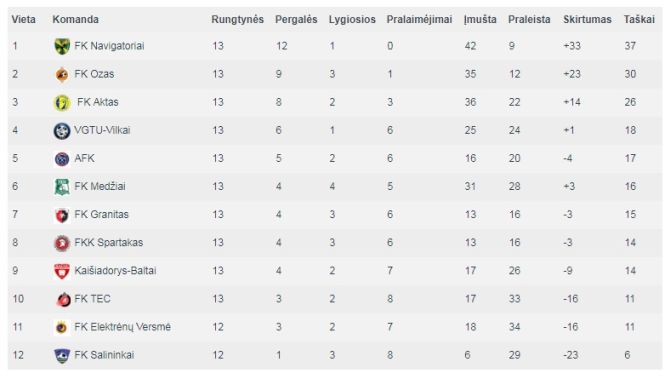This screenshot has height=379, width=666.
Task: Click the AFK club badge
Action: click(x=62, y=159)
